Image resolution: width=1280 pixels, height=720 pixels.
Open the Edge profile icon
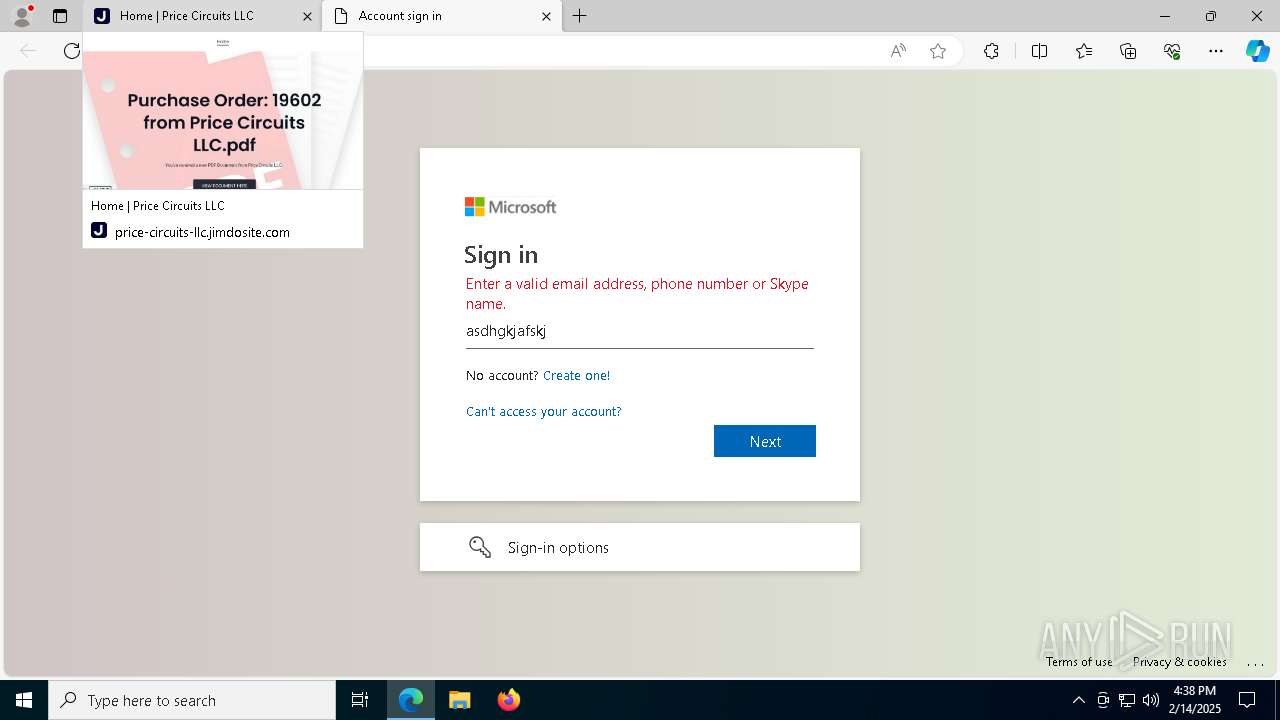(x=22, y=16)
